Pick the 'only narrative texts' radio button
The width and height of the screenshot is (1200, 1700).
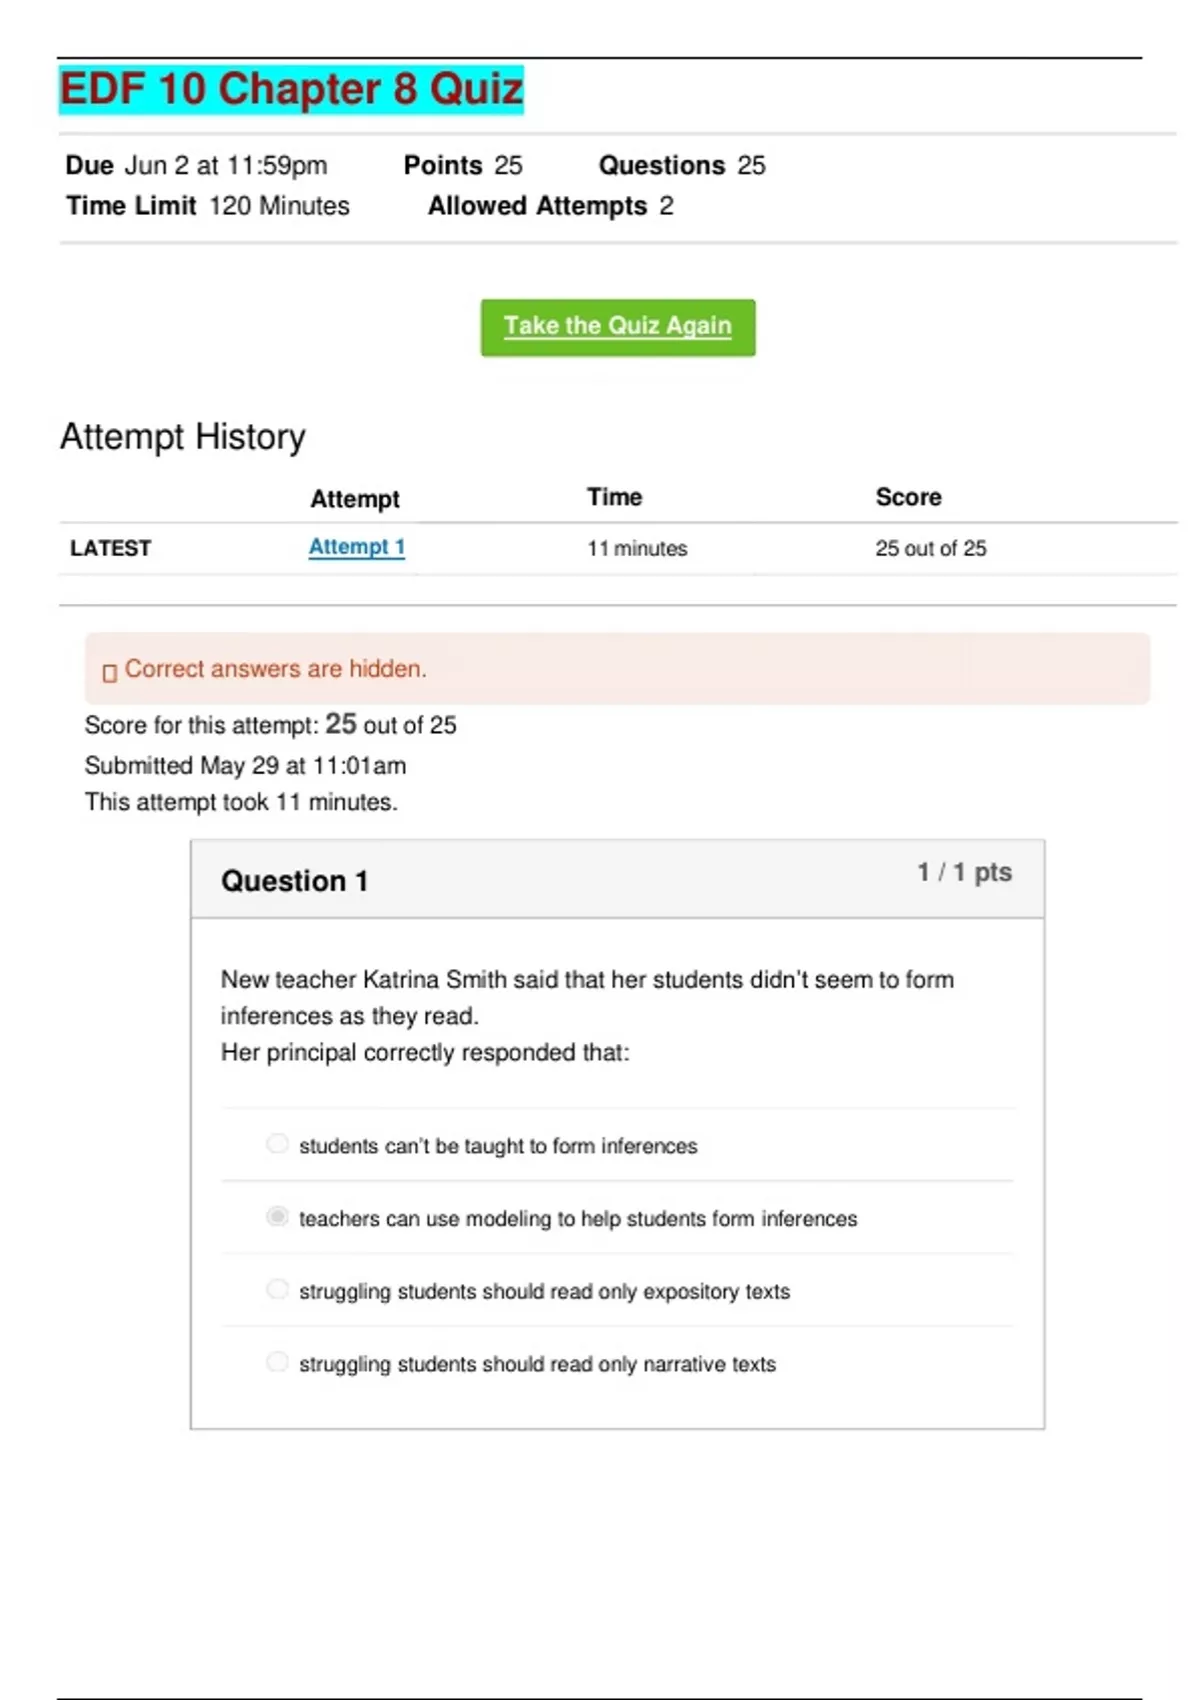[x=277, y=1363]
